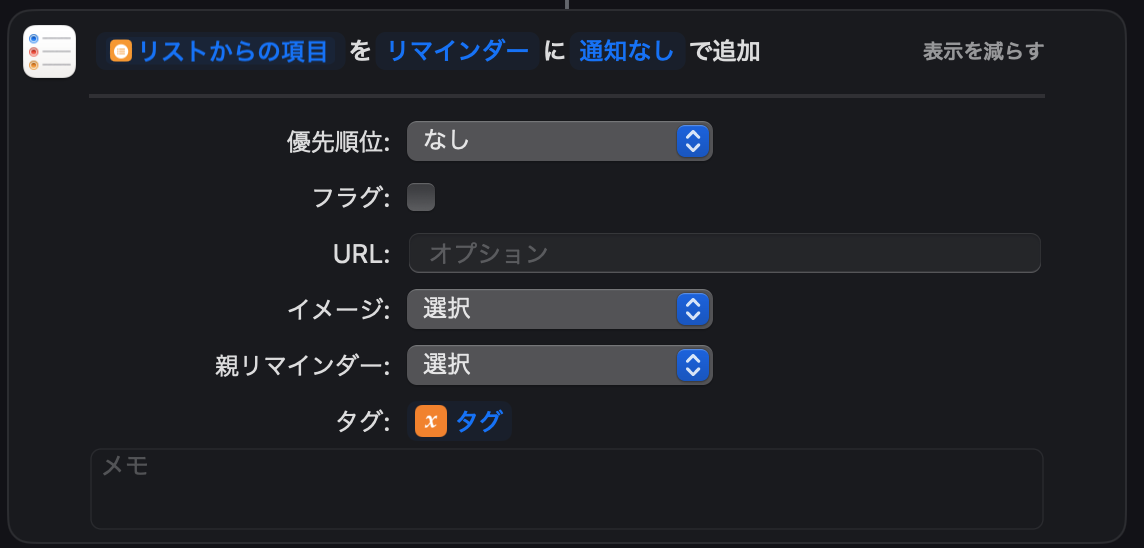Image resolution: width=1144 pixels, height=548 pixels.
Task: Click the orange list icon in リストからの項目
Action: 121,51
